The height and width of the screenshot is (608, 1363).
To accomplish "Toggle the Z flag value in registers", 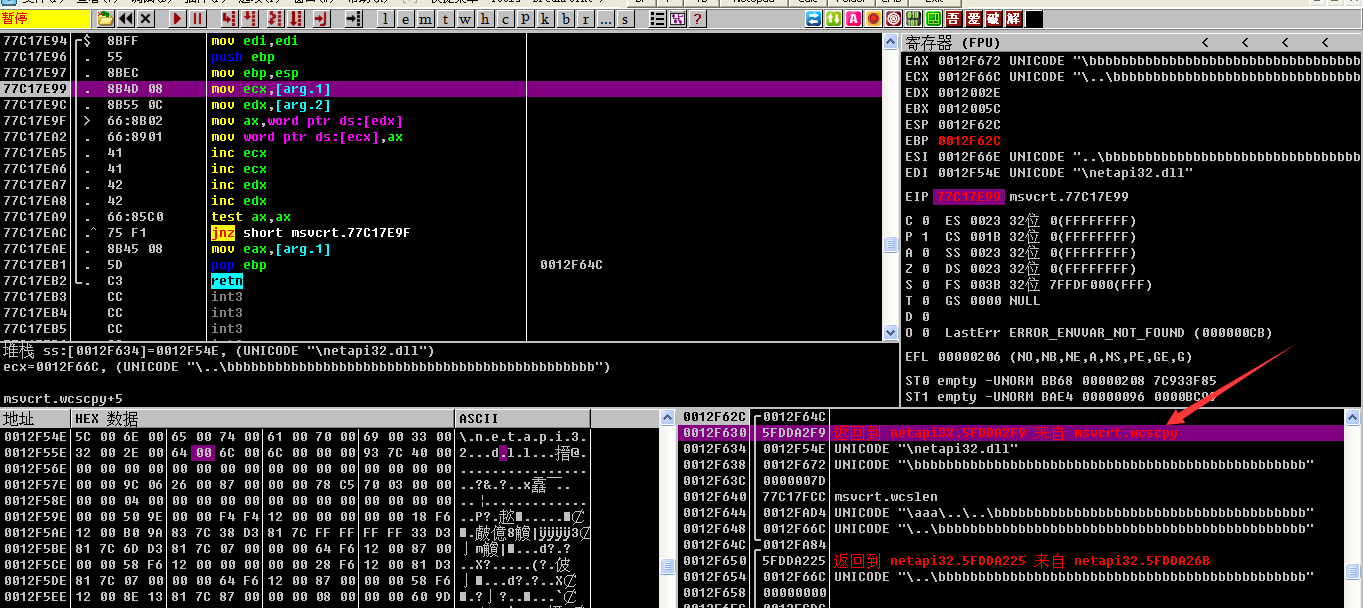I will [925, 269].
